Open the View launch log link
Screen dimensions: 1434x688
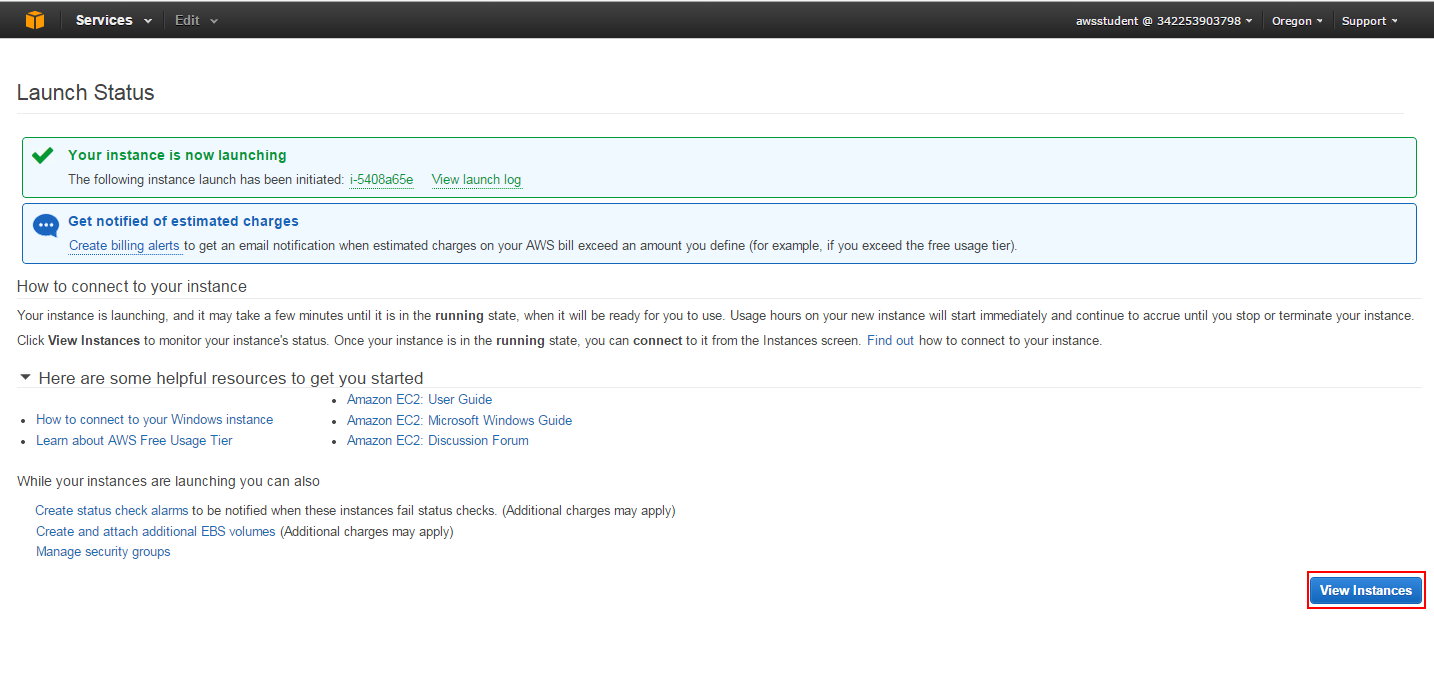tap(476, 180)
